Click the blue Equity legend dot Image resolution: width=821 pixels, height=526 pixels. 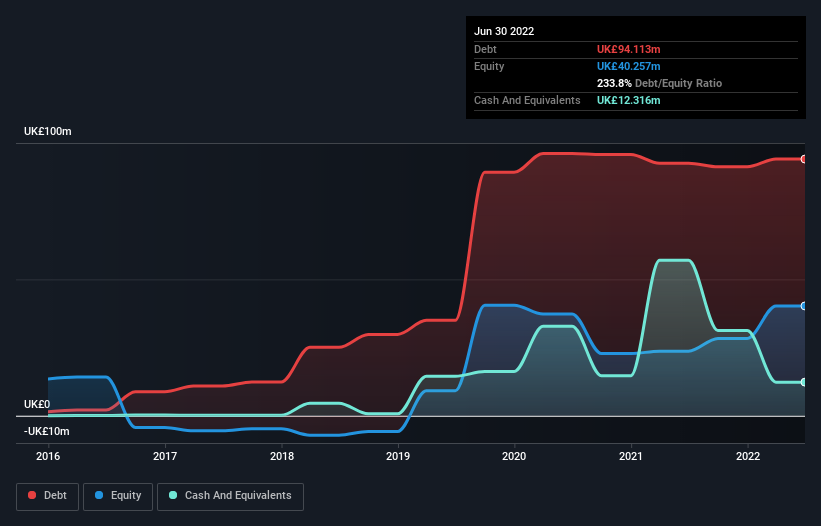pos(99,495)
